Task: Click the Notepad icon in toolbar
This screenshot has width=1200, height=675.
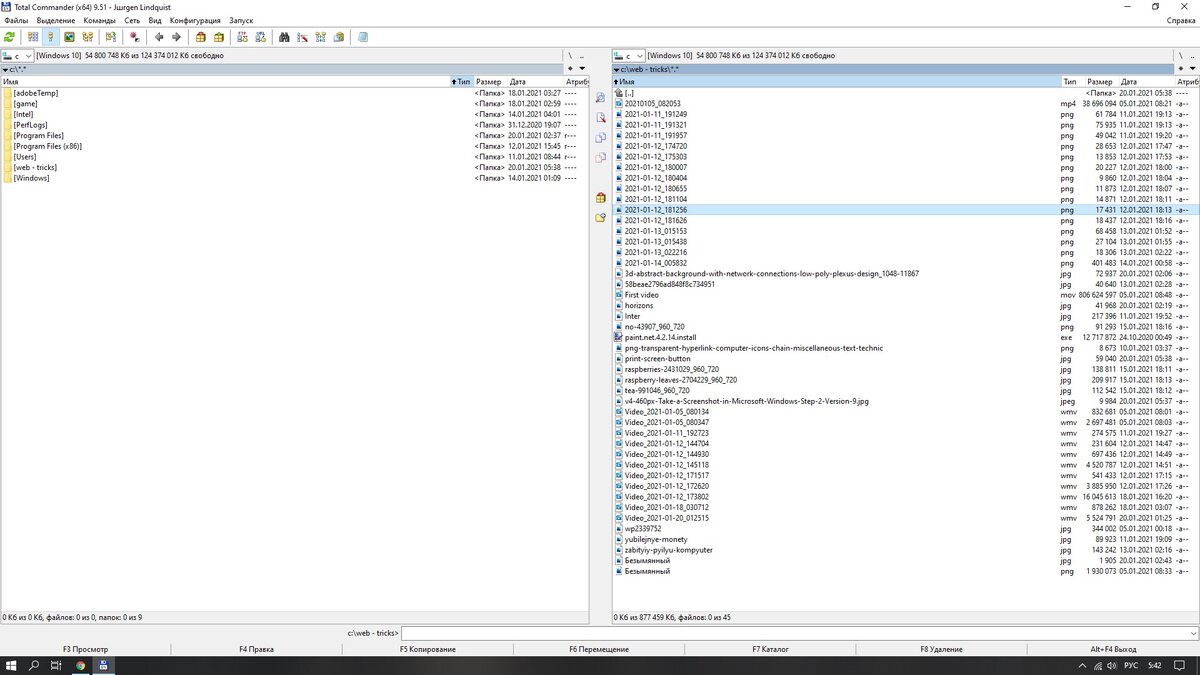Action: pos(362,37)
